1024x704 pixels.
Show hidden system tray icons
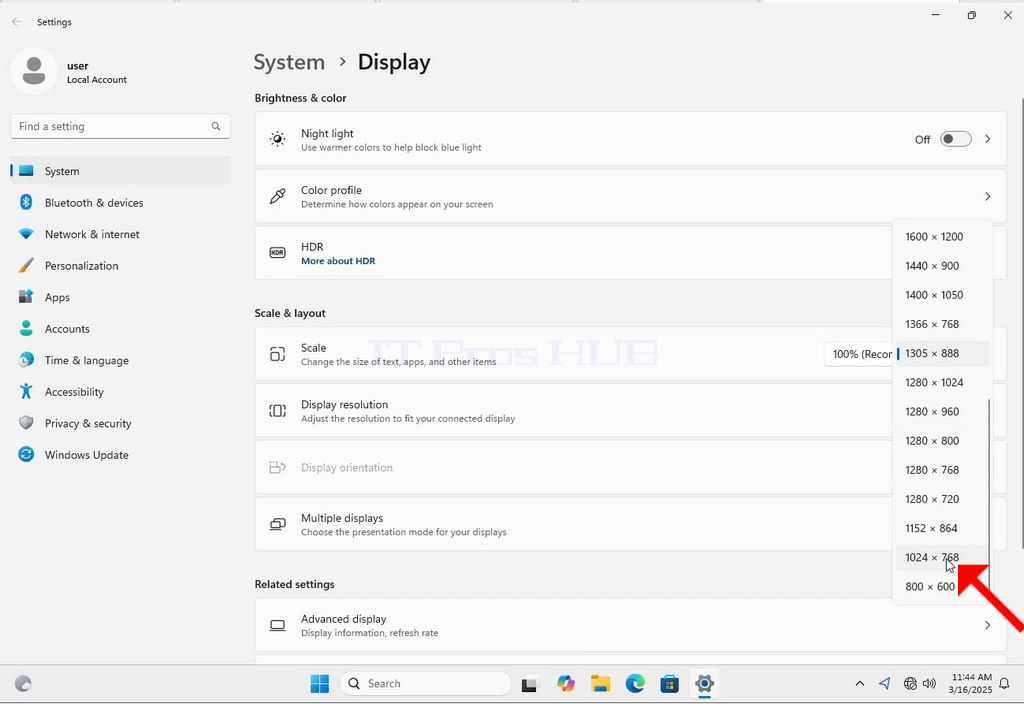[859, 684]
